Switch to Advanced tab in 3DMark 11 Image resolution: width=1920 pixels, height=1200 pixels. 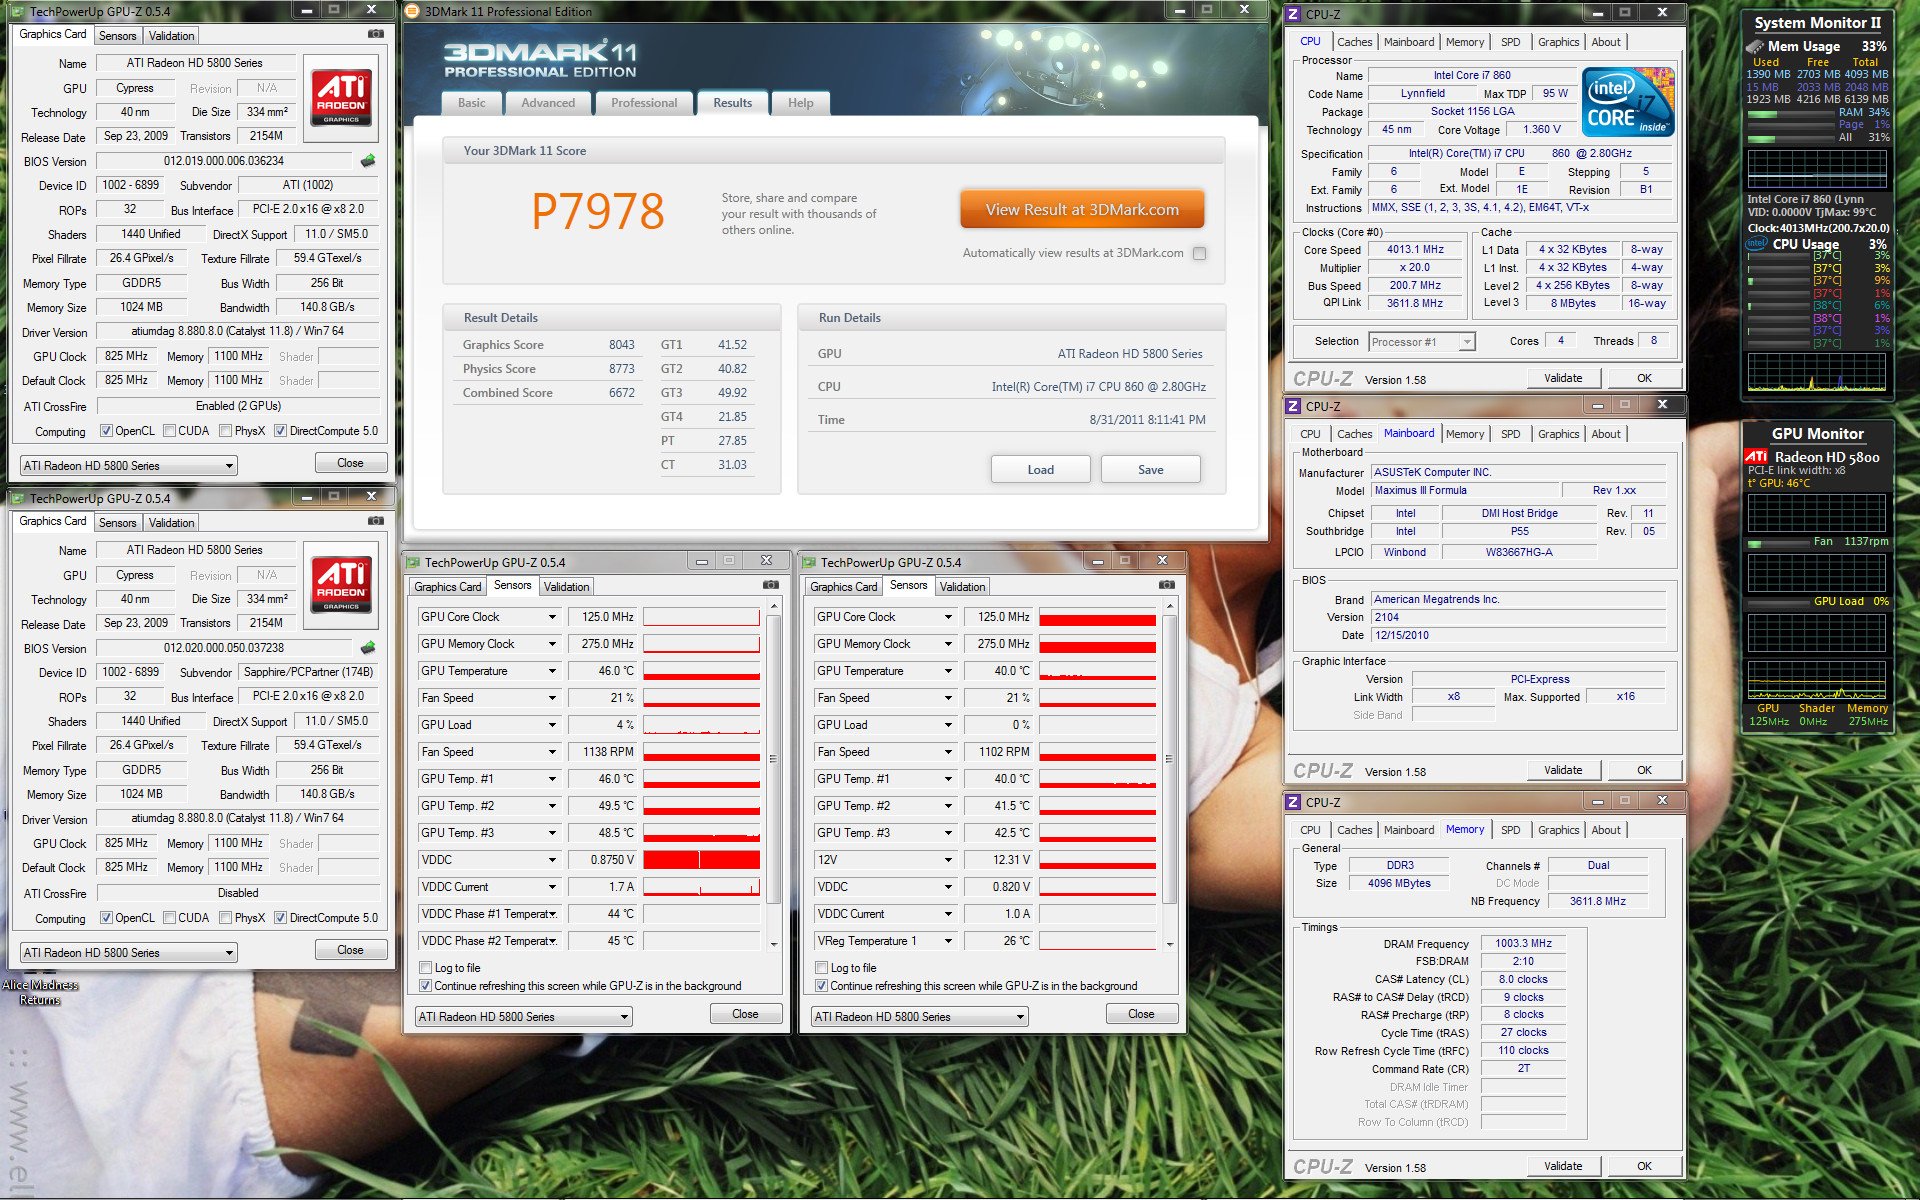(x=548, y=103)
